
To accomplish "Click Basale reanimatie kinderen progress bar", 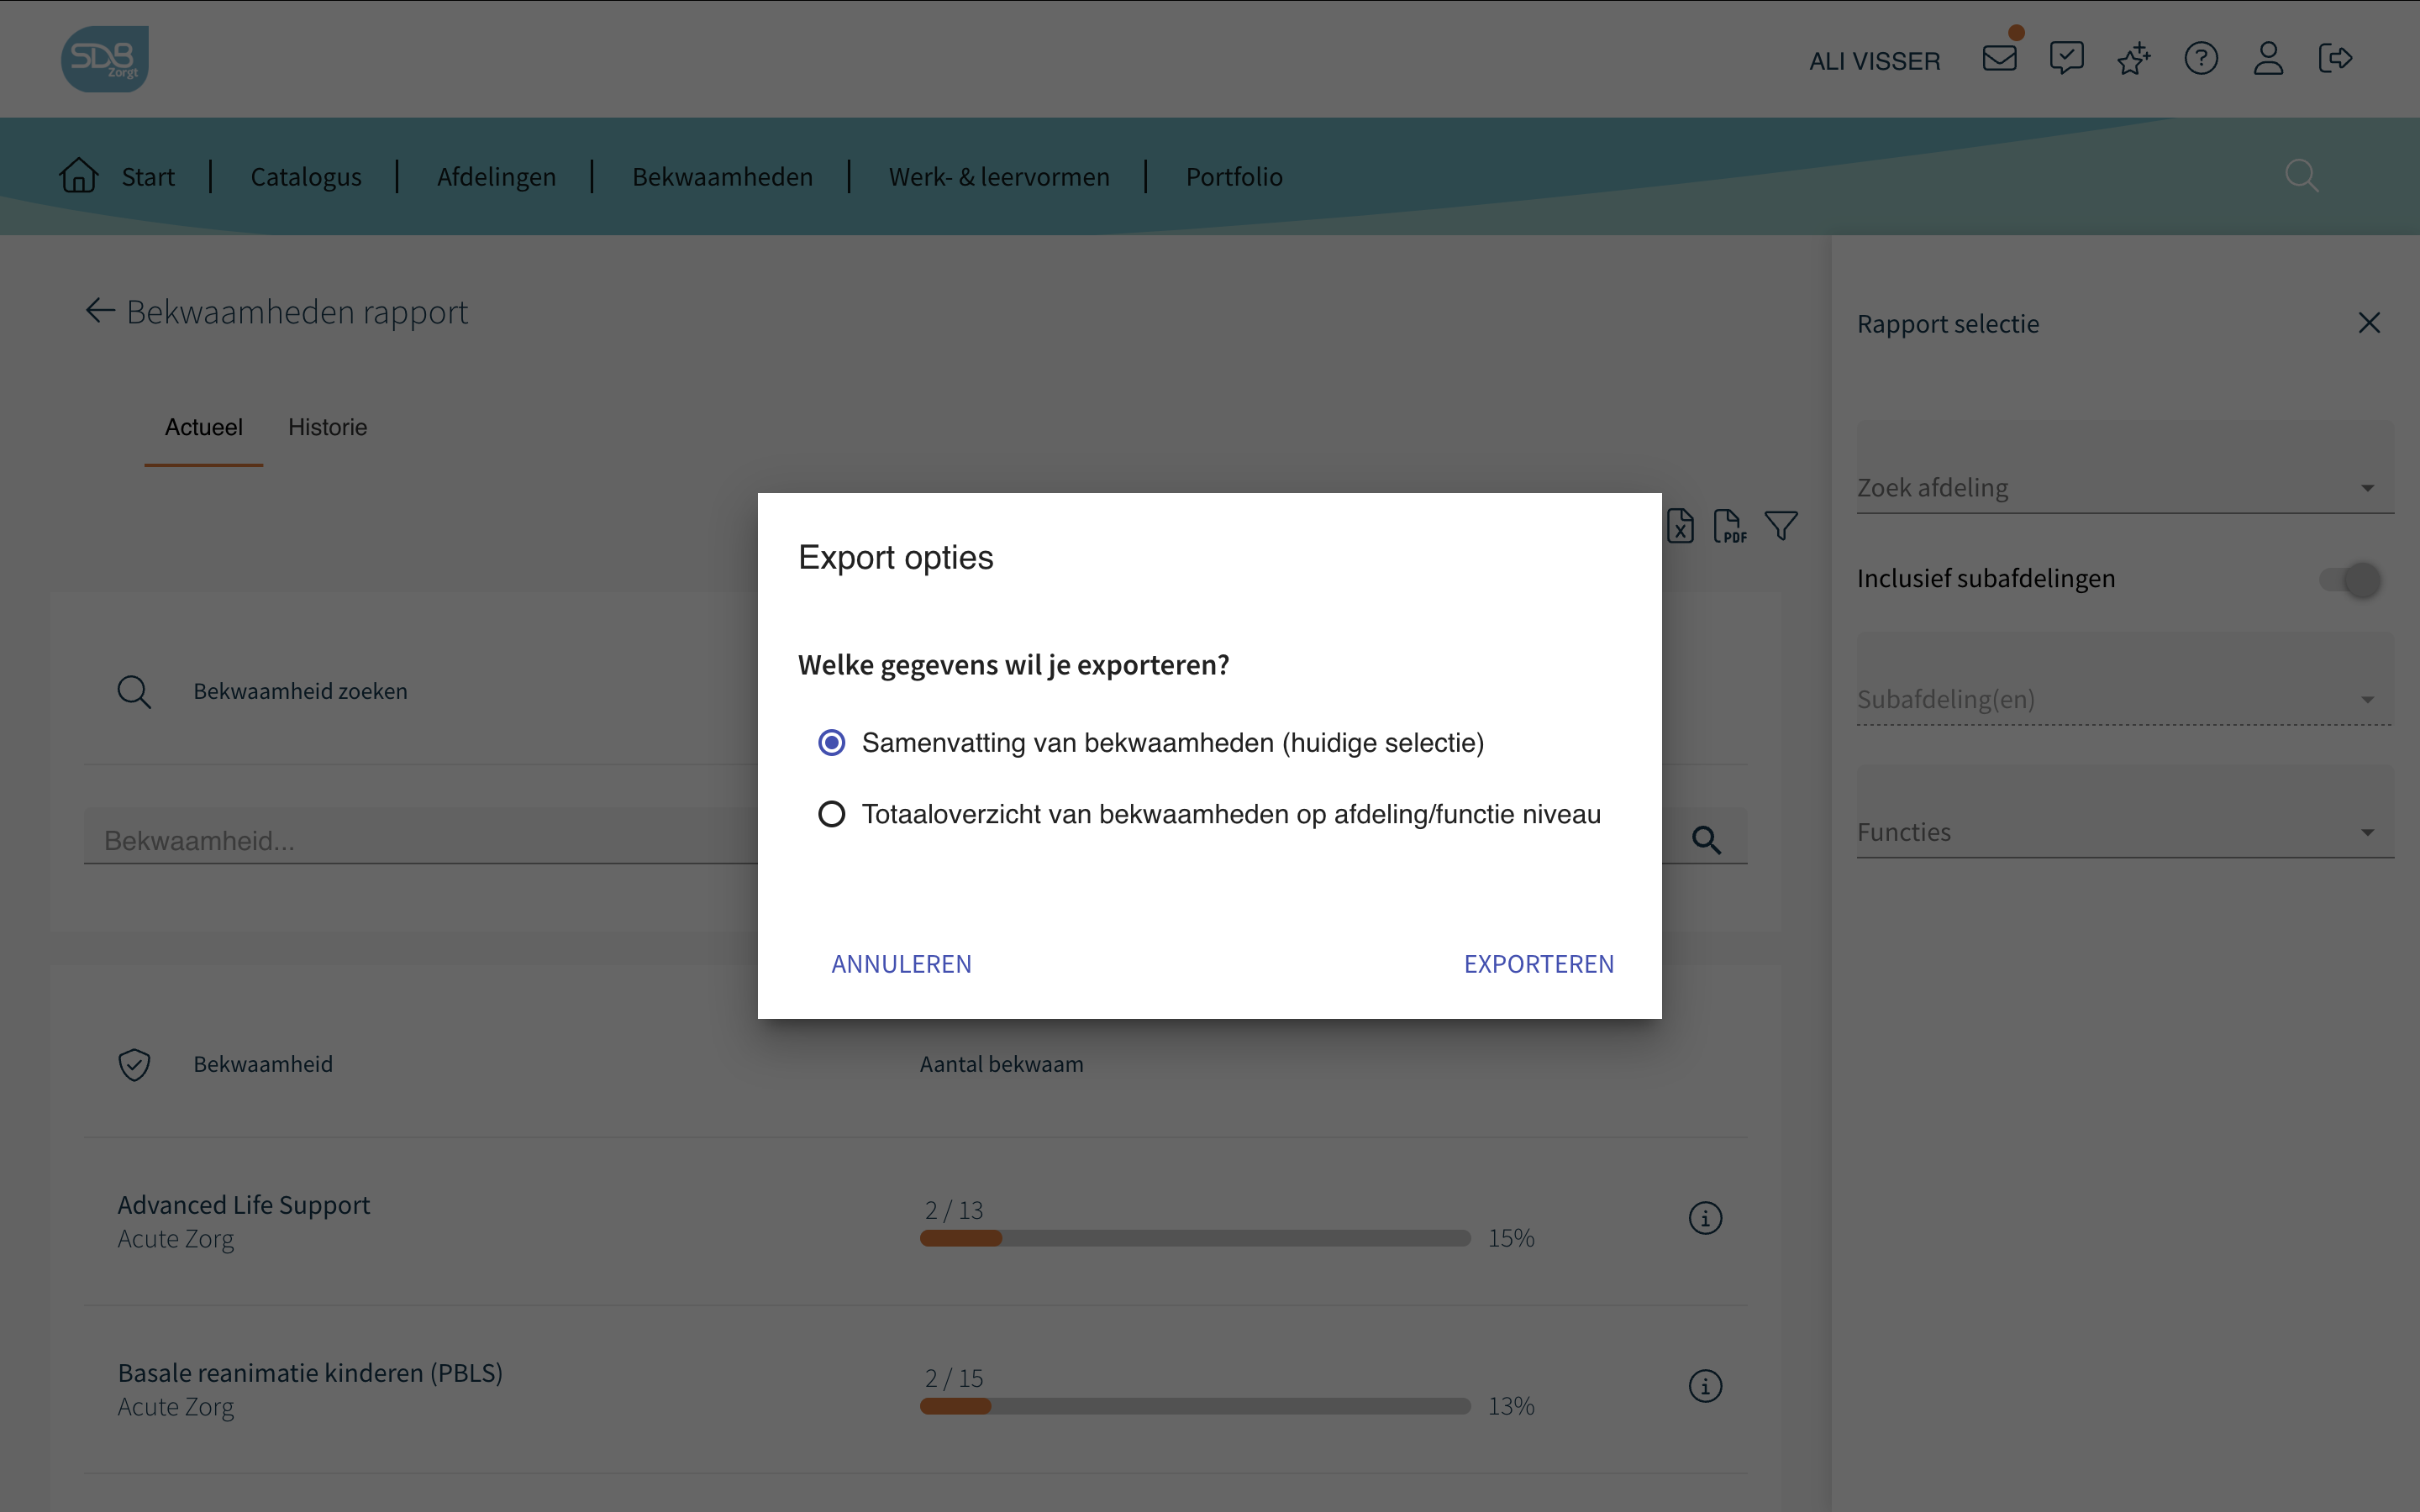I will tap(1195, 1406).
